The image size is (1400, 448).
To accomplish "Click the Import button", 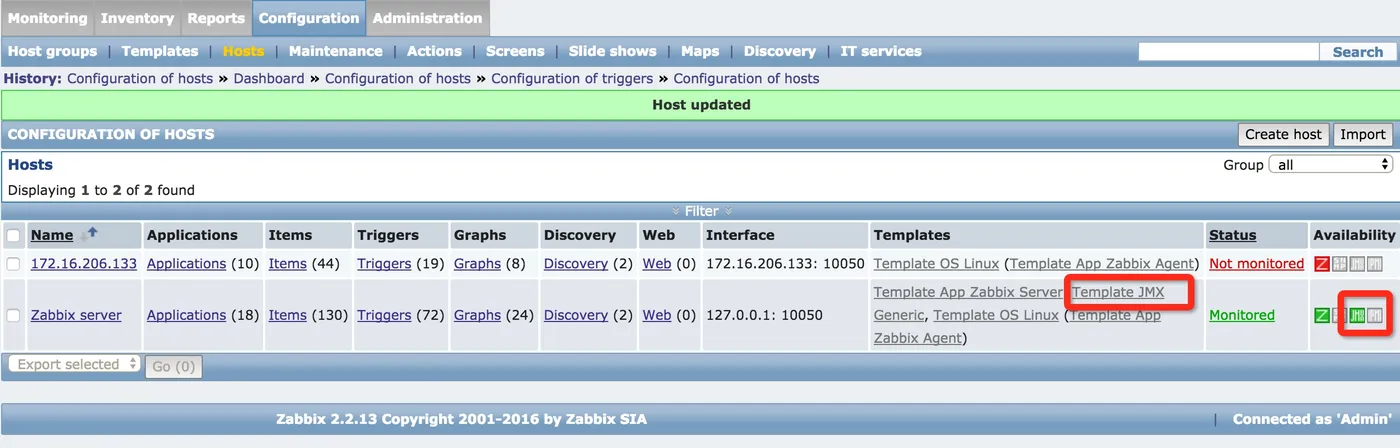I will [x=1363, y=134].
